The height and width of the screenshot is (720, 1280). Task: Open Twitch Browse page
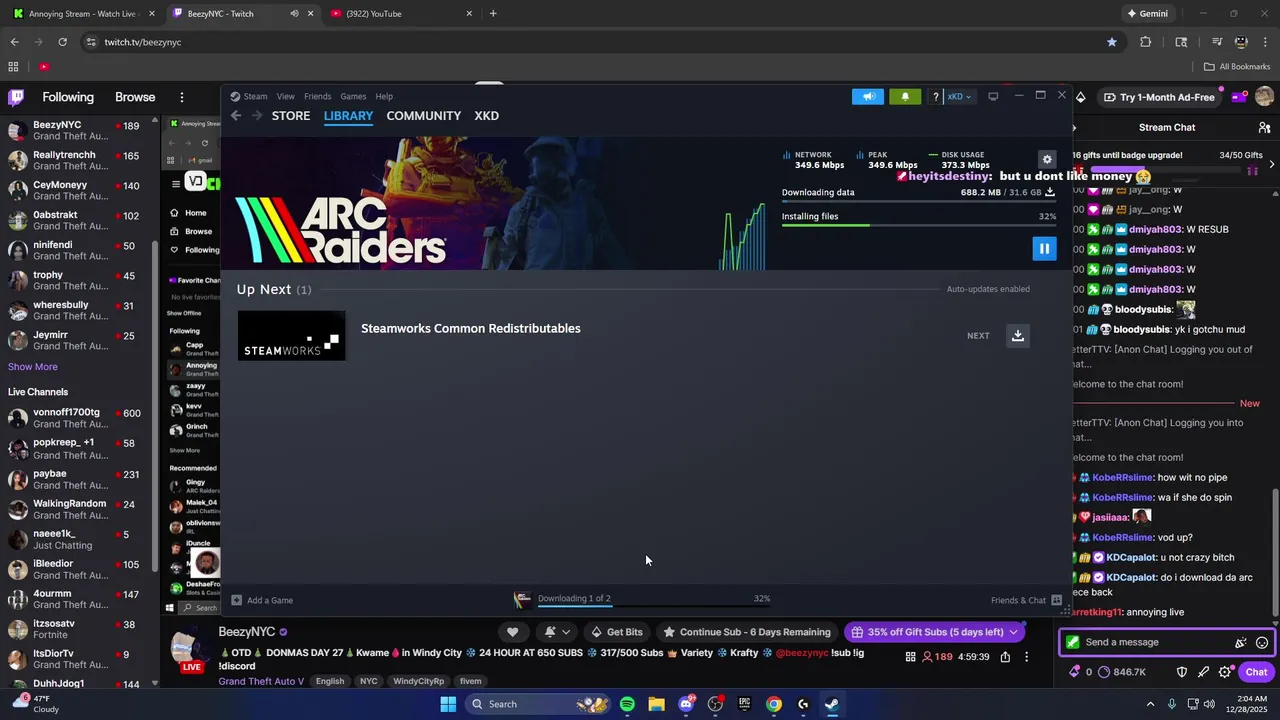[x=135, y=97]
